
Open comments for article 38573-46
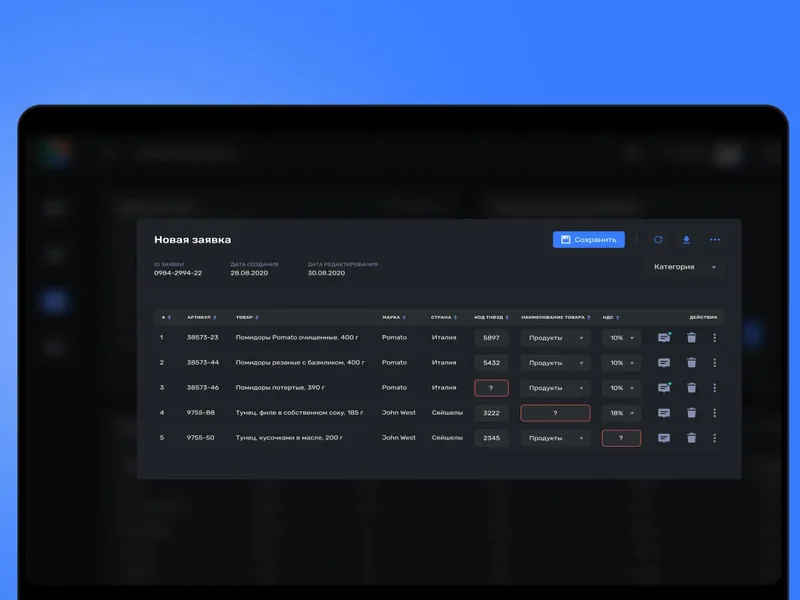[664, 388]
